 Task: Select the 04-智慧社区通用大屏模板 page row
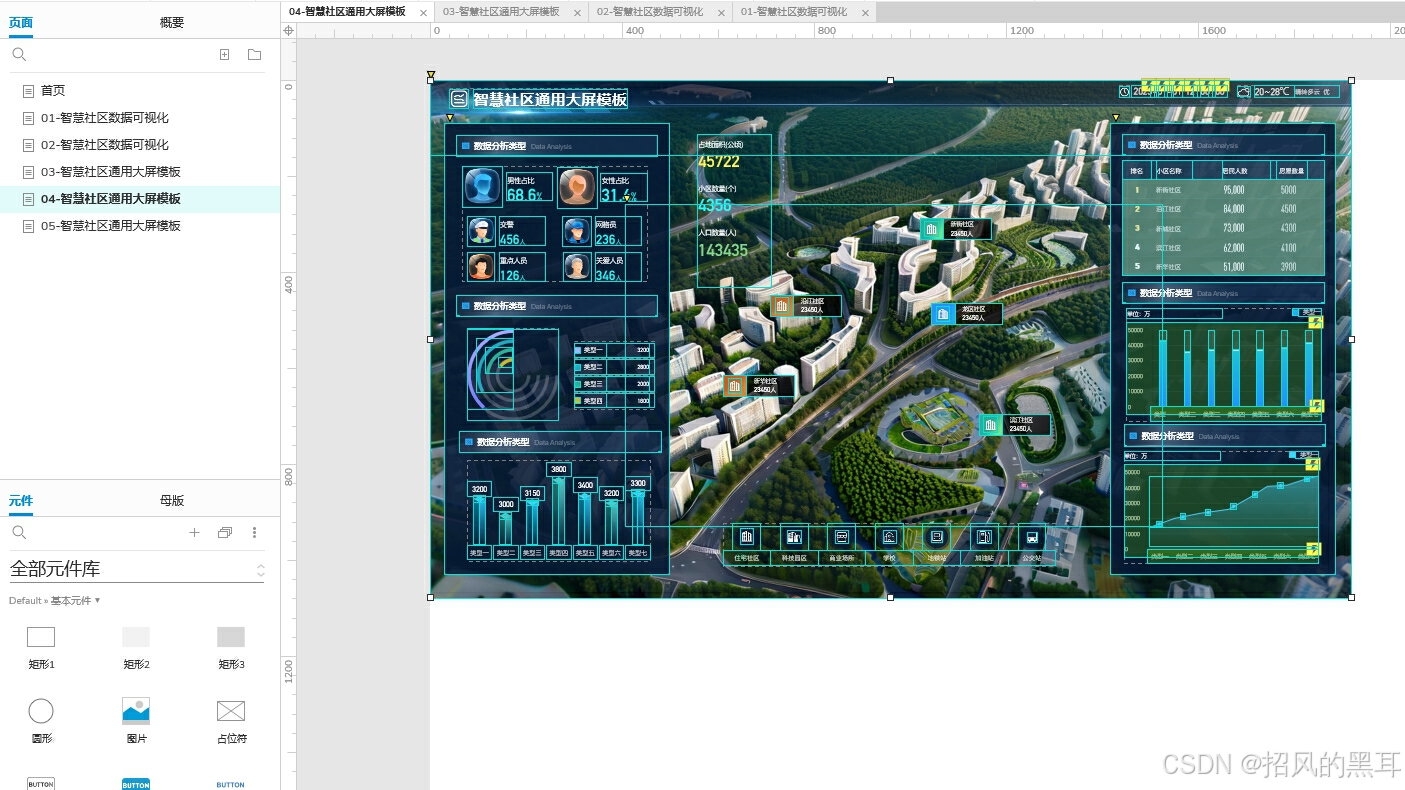140,198
